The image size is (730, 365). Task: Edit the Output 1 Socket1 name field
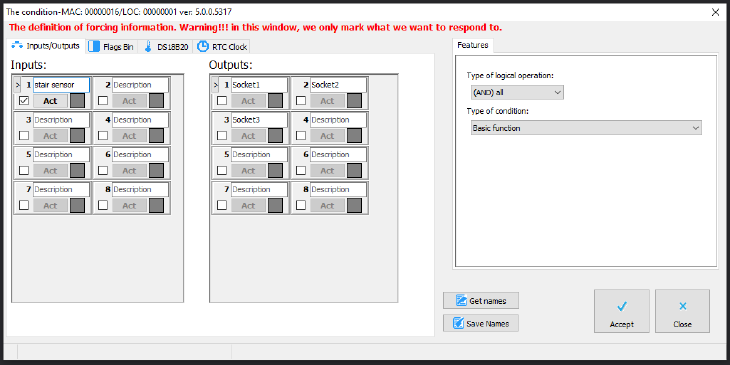[x=259, y=85]
